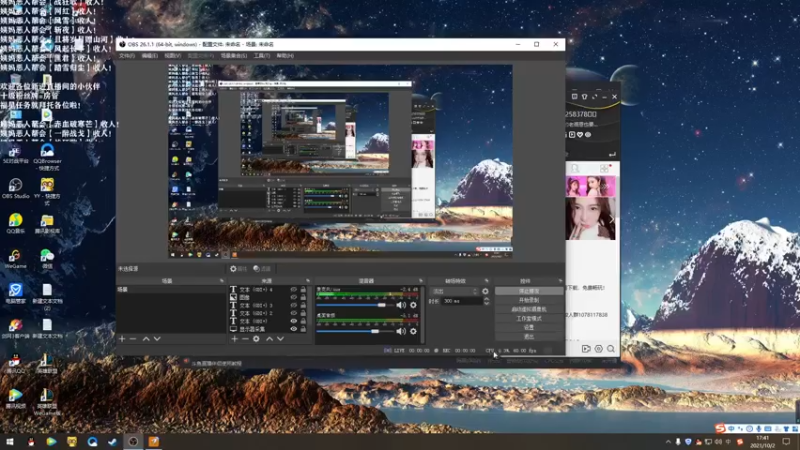This screenshot has width=800, height=450.
Task: Open the 淡出 transition dropdown
Action: 455,291
